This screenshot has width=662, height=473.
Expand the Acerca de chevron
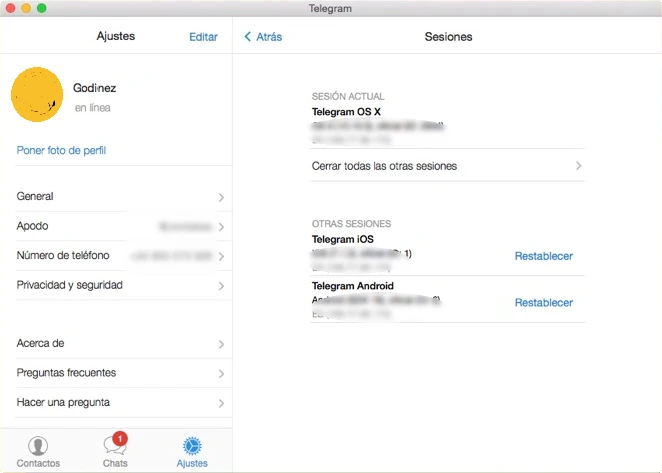coord(221,344)
